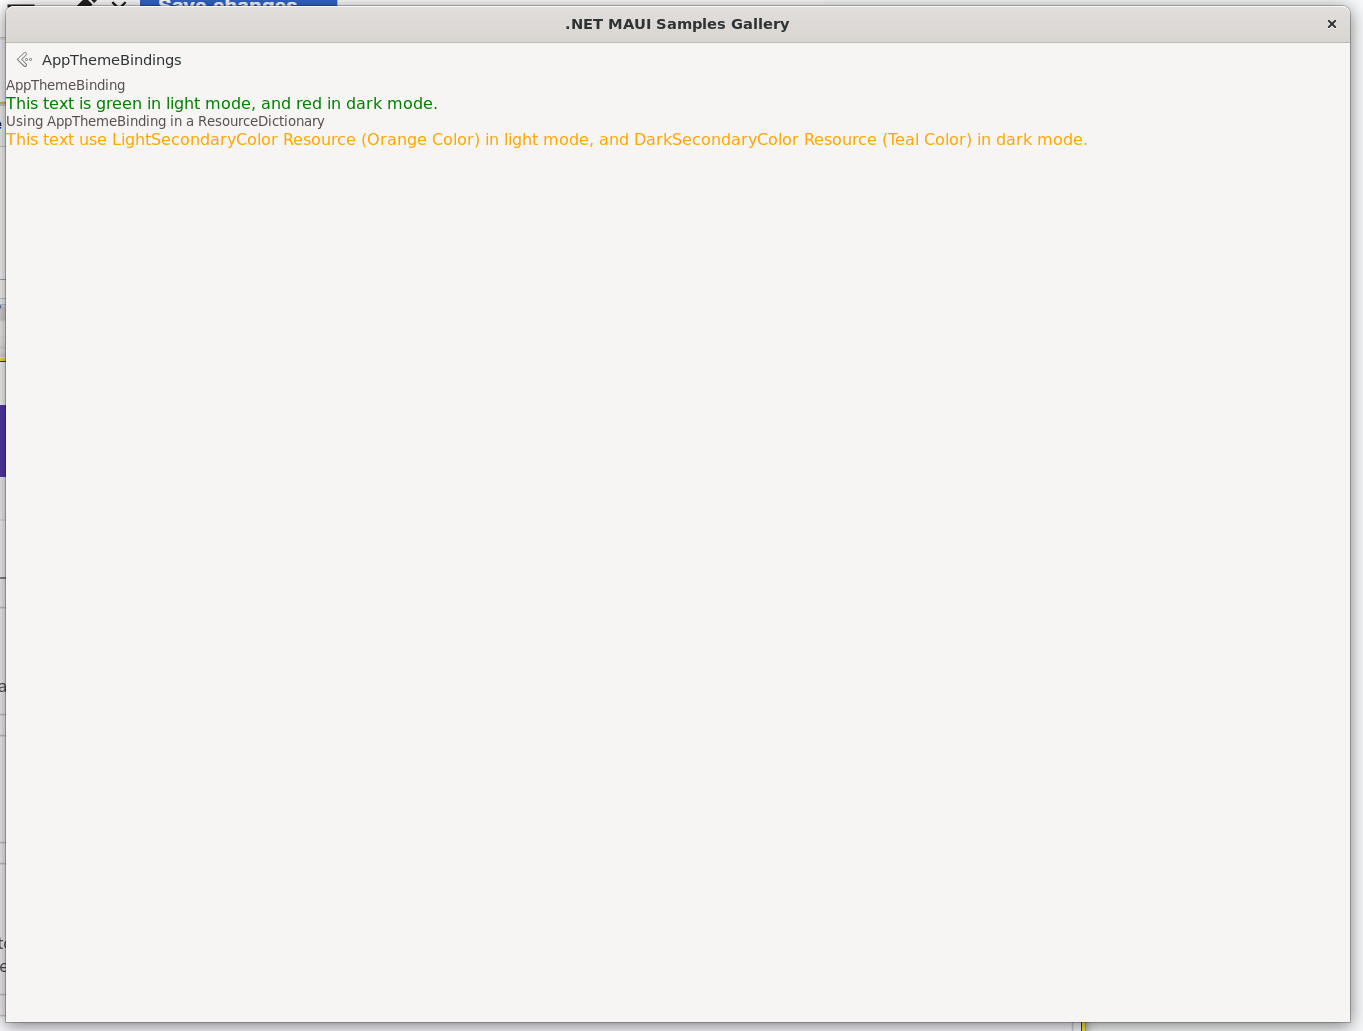
Task: Click the words '(Teal Color)' in the orange text
Action: coord(926,139)
